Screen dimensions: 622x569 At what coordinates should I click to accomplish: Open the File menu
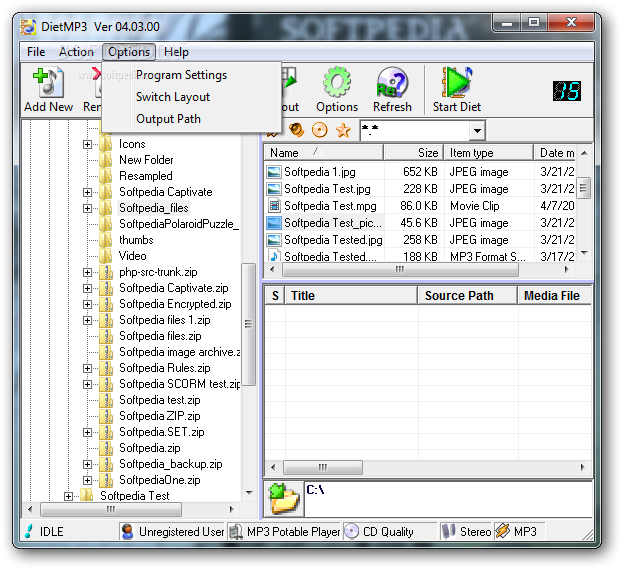tap(36, 52)
